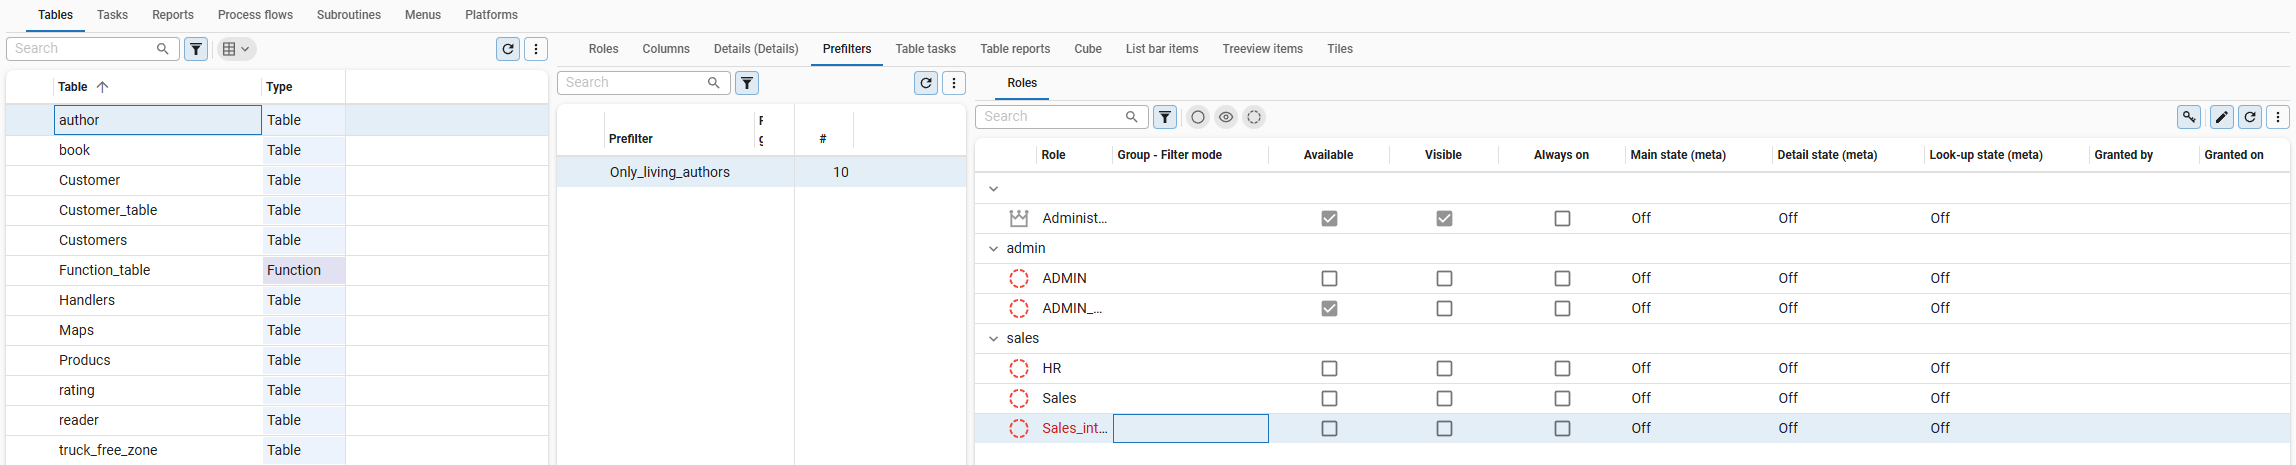Collapse the unnamed top role group

993,188
